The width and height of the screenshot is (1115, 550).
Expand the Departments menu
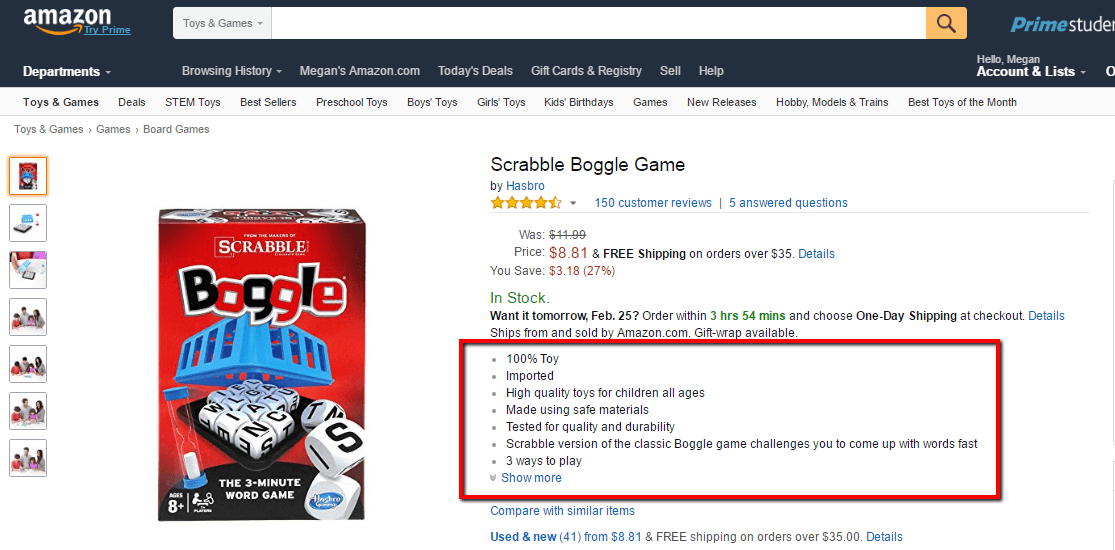pyautogui.click(x=66, y=71)
